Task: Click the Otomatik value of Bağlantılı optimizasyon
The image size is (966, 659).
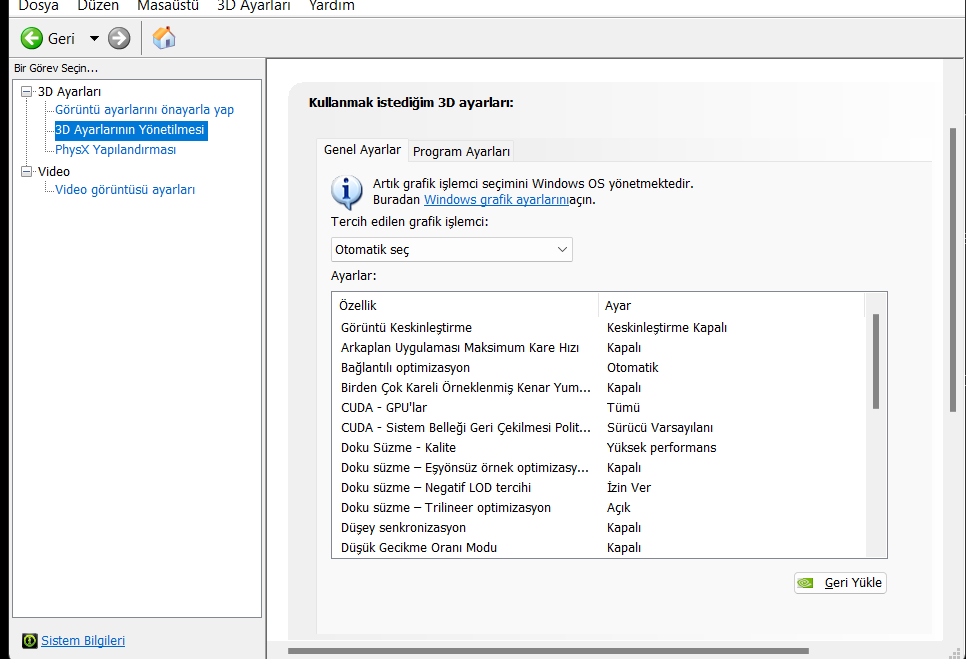Action: pos(633,368)
